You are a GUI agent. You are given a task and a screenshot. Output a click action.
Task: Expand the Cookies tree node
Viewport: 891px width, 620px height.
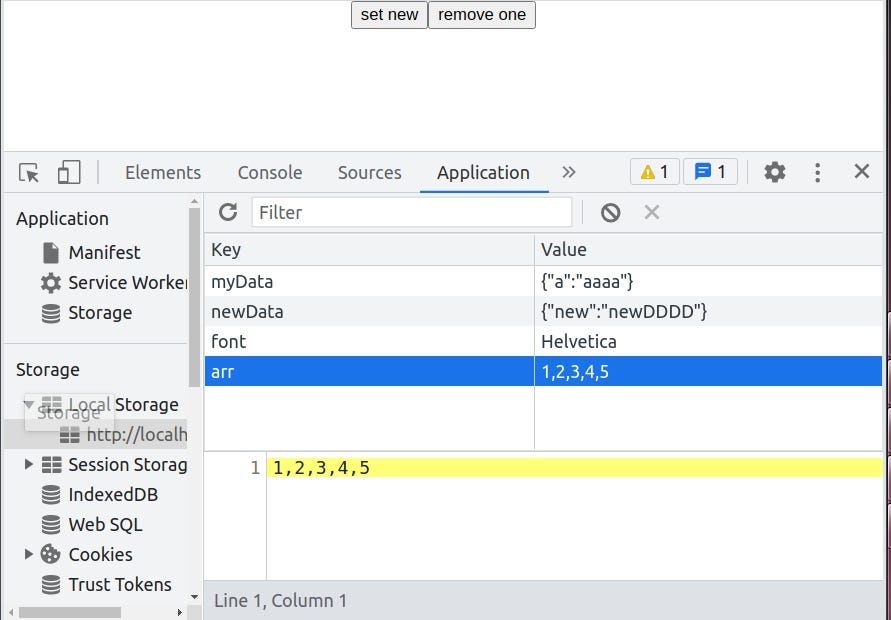coord(29,554)
